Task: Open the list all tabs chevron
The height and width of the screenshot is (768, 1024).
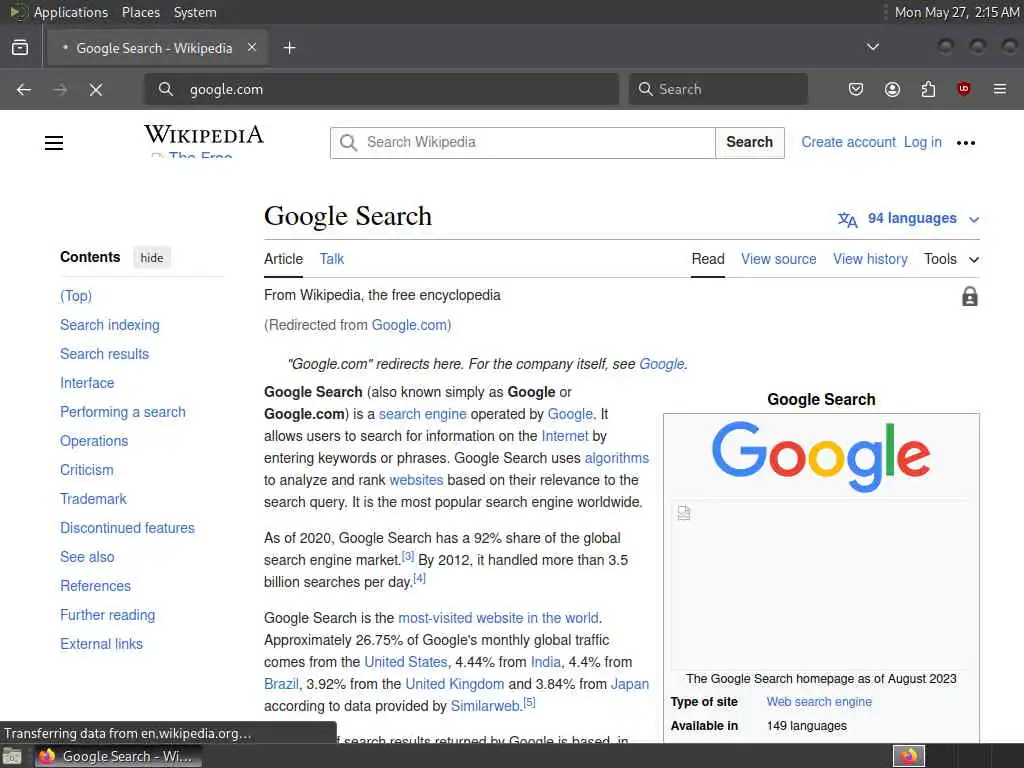Action: click(872, 47)
